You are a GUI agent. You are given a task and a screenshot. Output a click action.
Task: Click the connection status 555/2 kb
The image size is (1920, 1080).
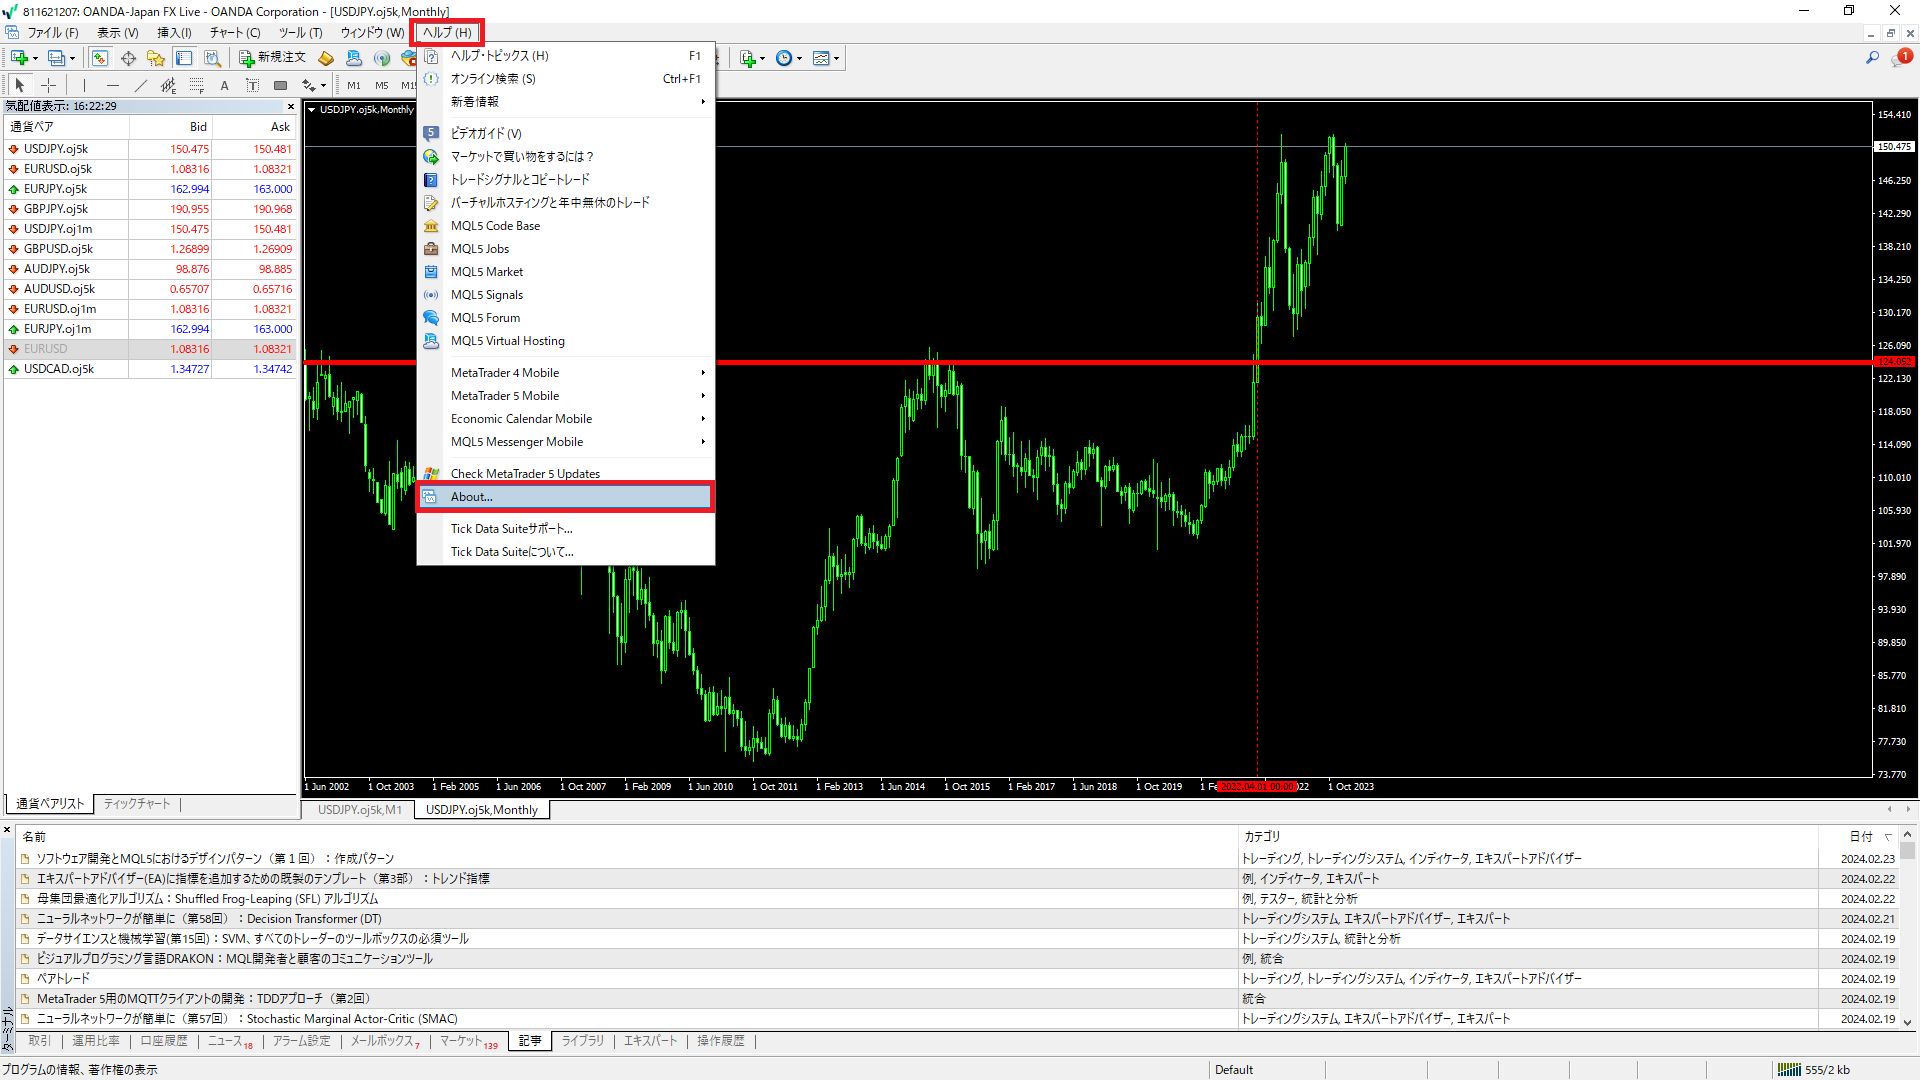coord(1814,1070)
